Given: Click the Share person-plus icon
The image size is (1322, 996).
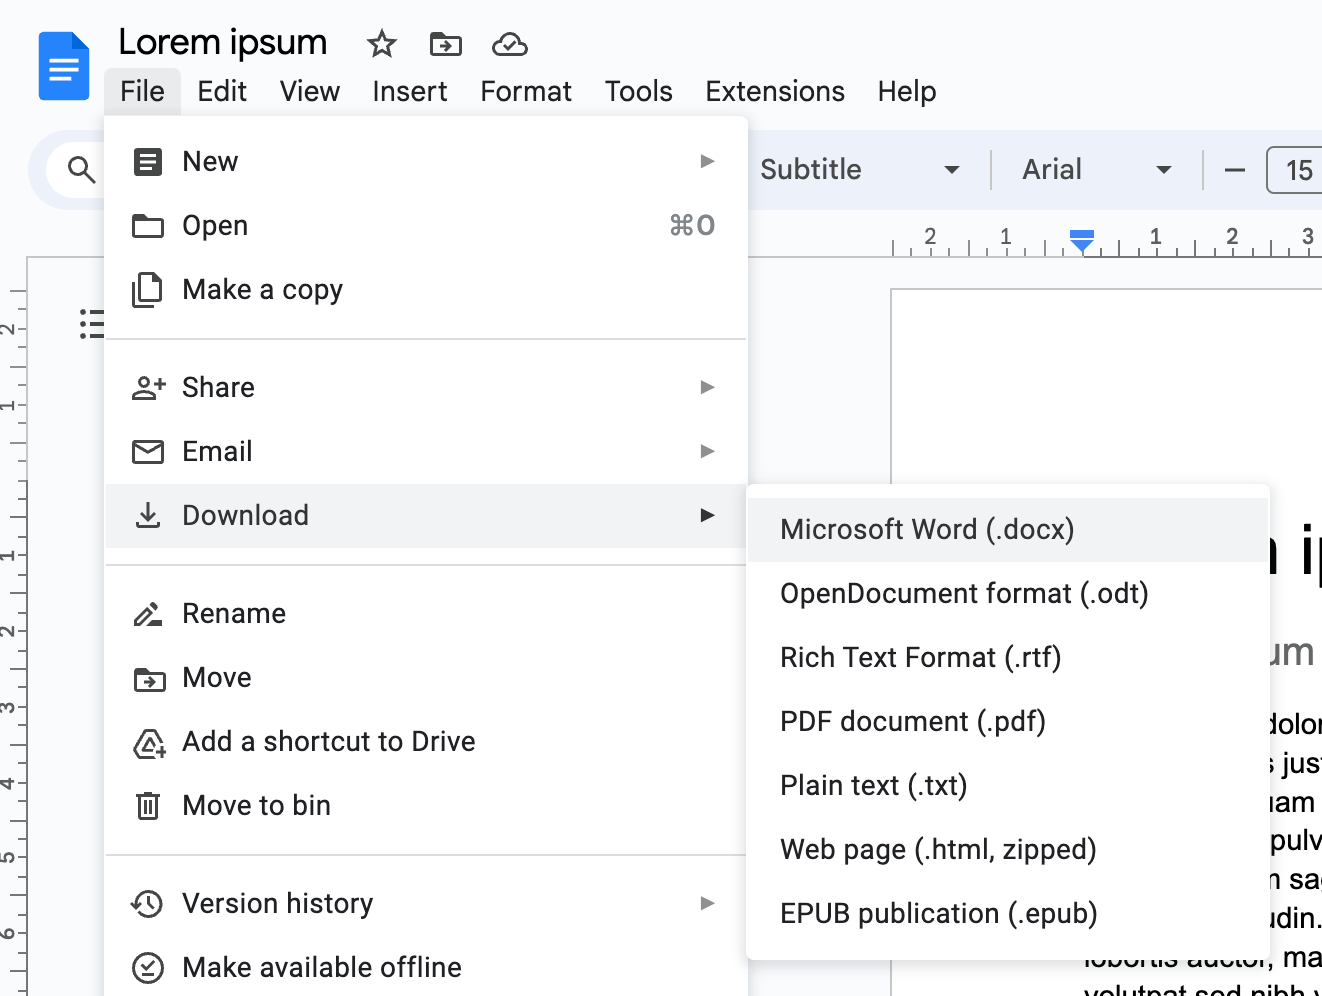Looking at the screenshot, I should coord(148,388).
